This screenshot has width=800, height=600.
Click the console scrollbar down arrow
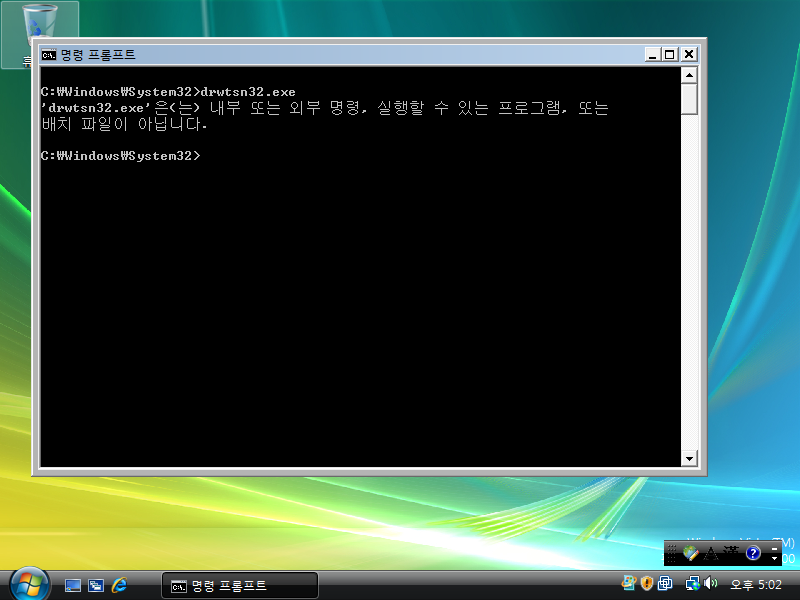(689, 458)
